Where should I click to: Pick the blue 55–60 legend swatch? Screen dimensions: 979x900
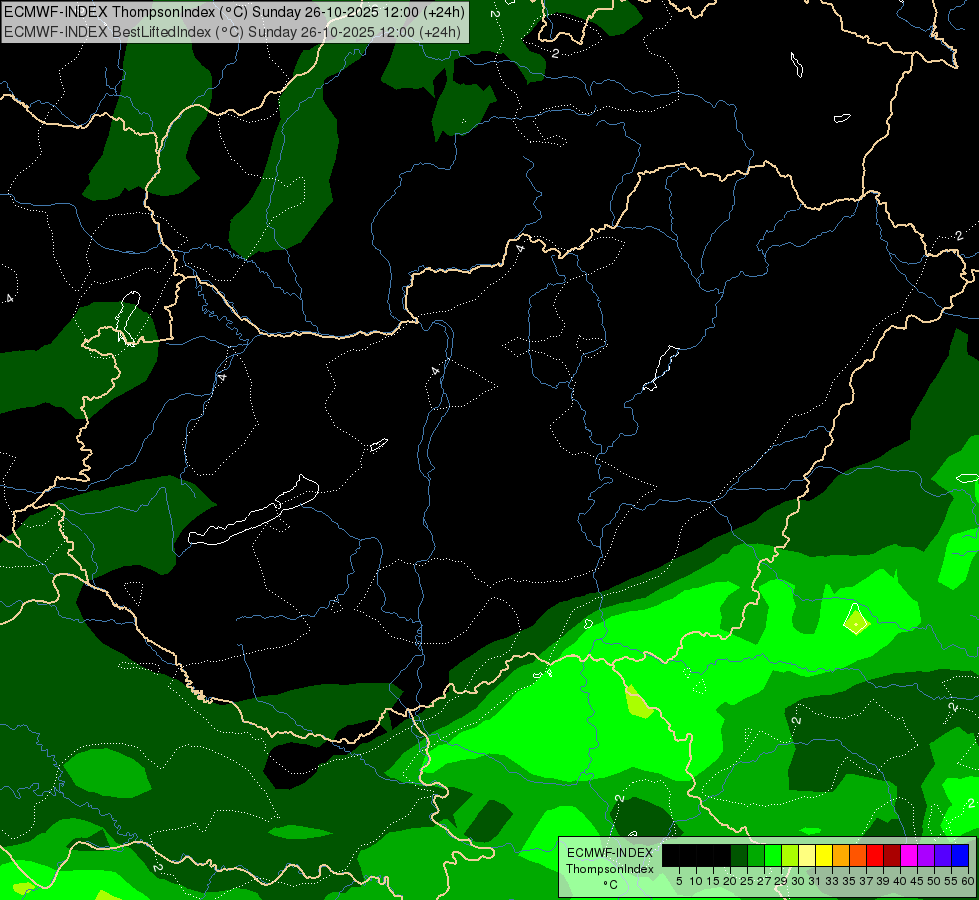point(960,855)
